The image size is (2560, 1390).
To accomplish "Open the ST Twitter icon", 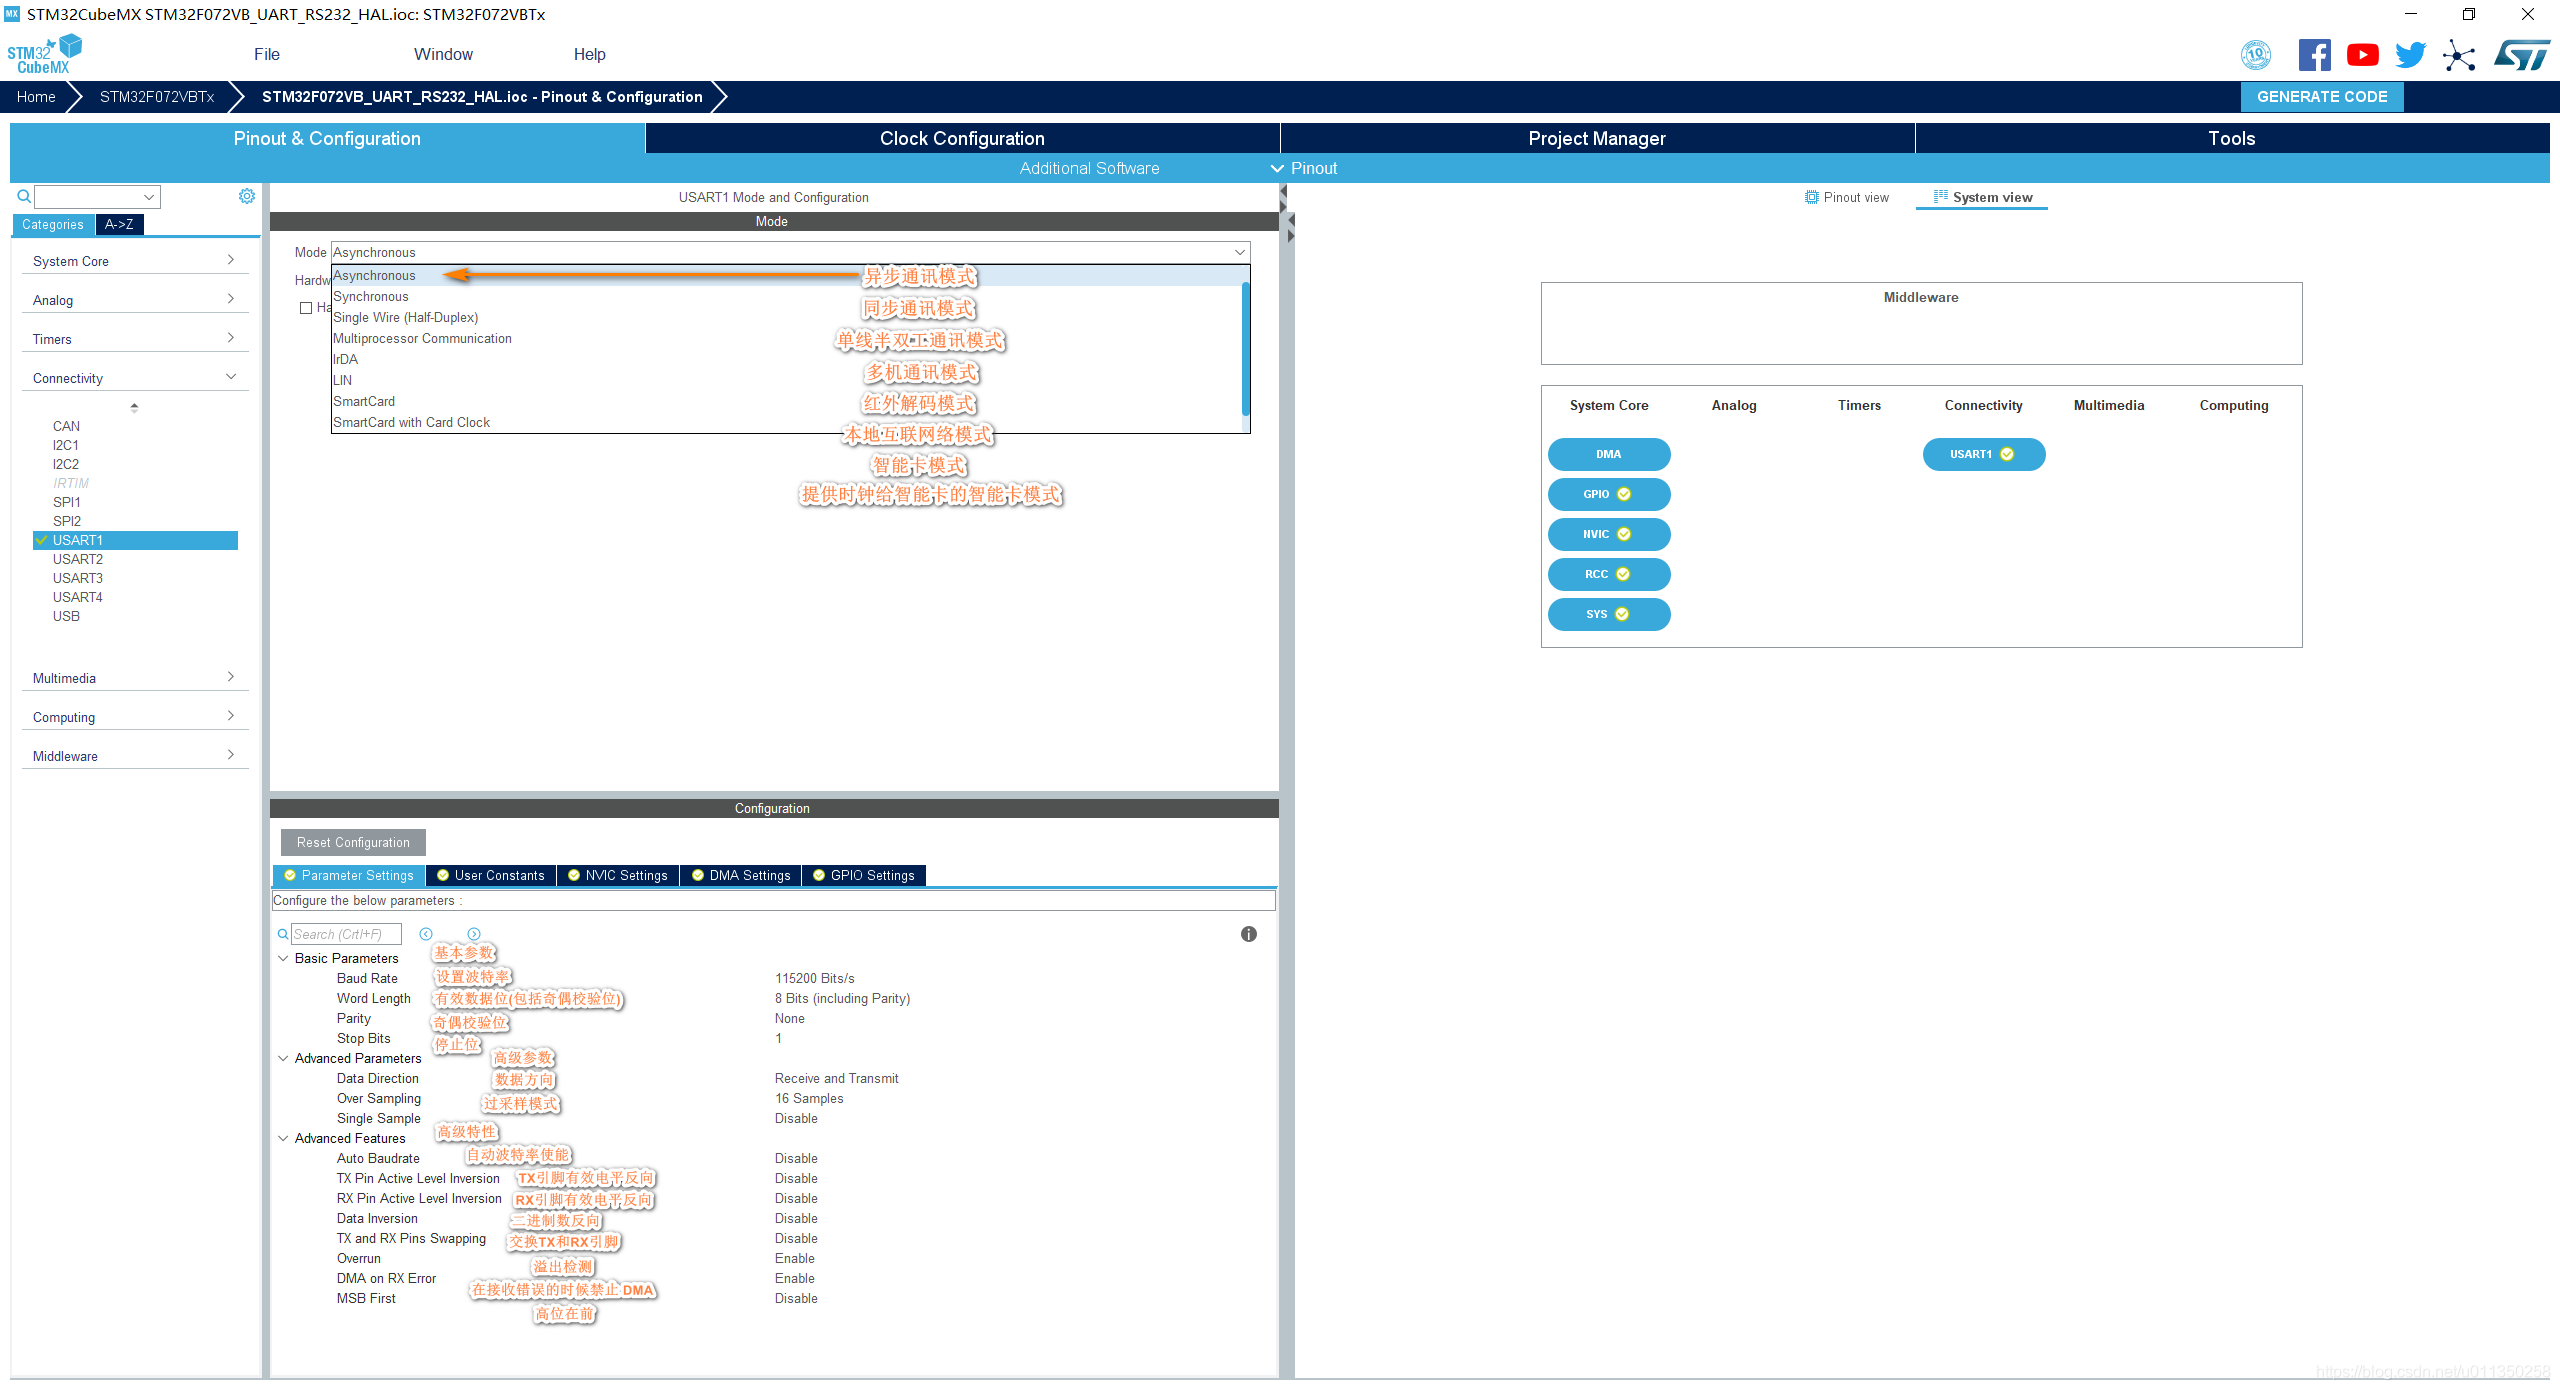I will pyautogui.click(x=2410, y=55).
